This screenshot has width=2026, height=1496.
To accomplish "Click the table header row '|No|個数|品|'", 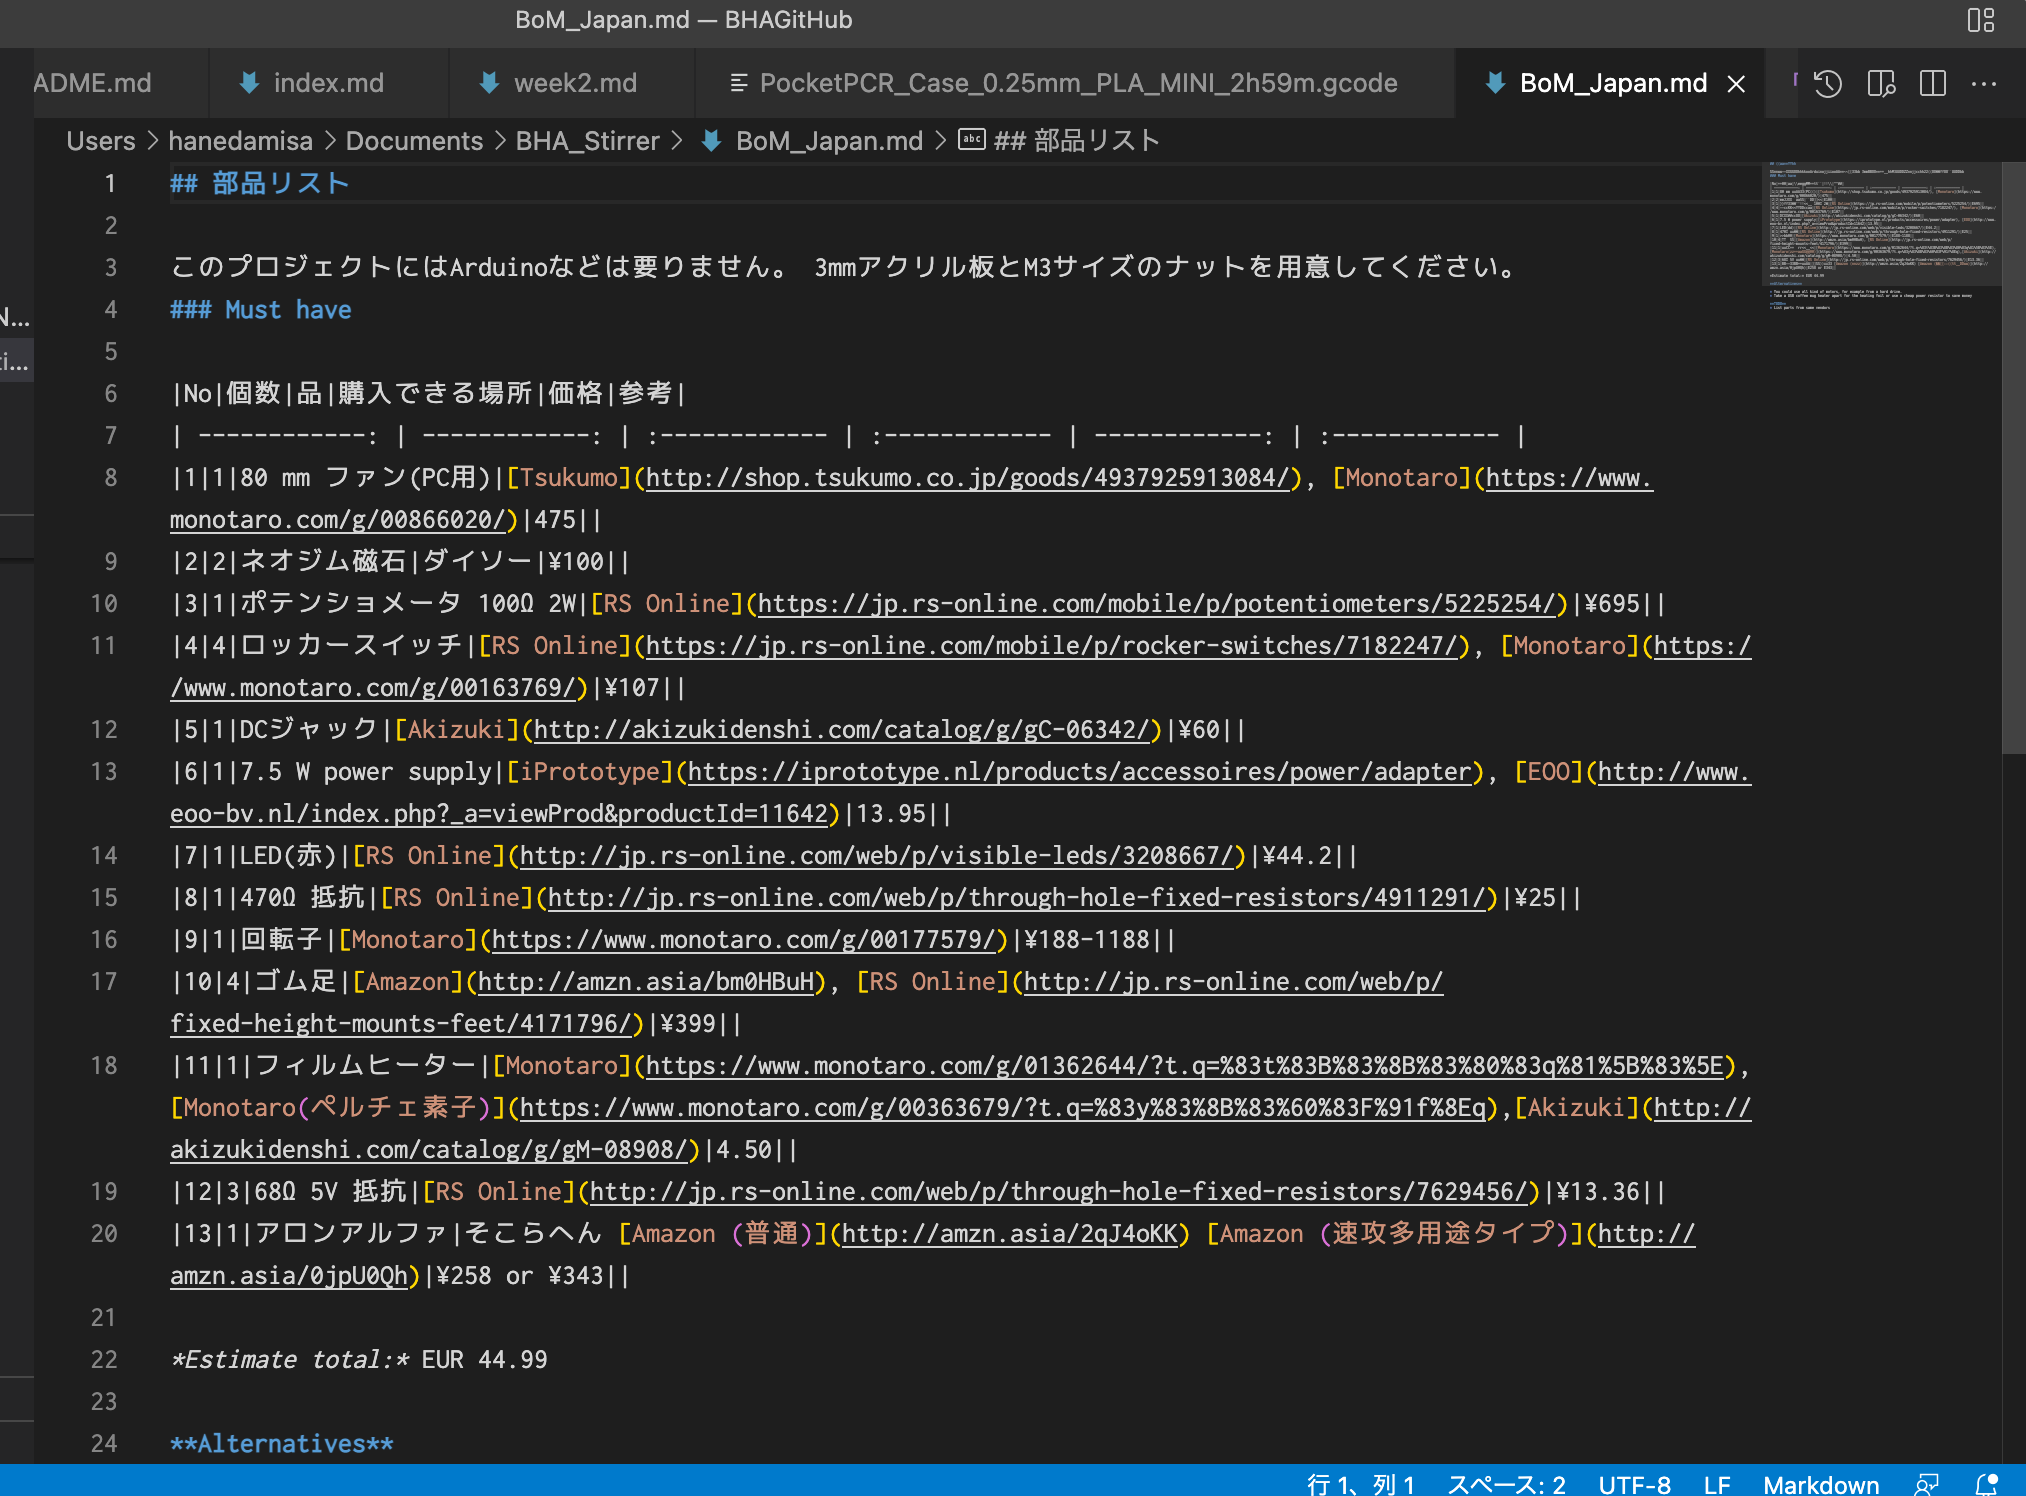I will pos(428,394).
